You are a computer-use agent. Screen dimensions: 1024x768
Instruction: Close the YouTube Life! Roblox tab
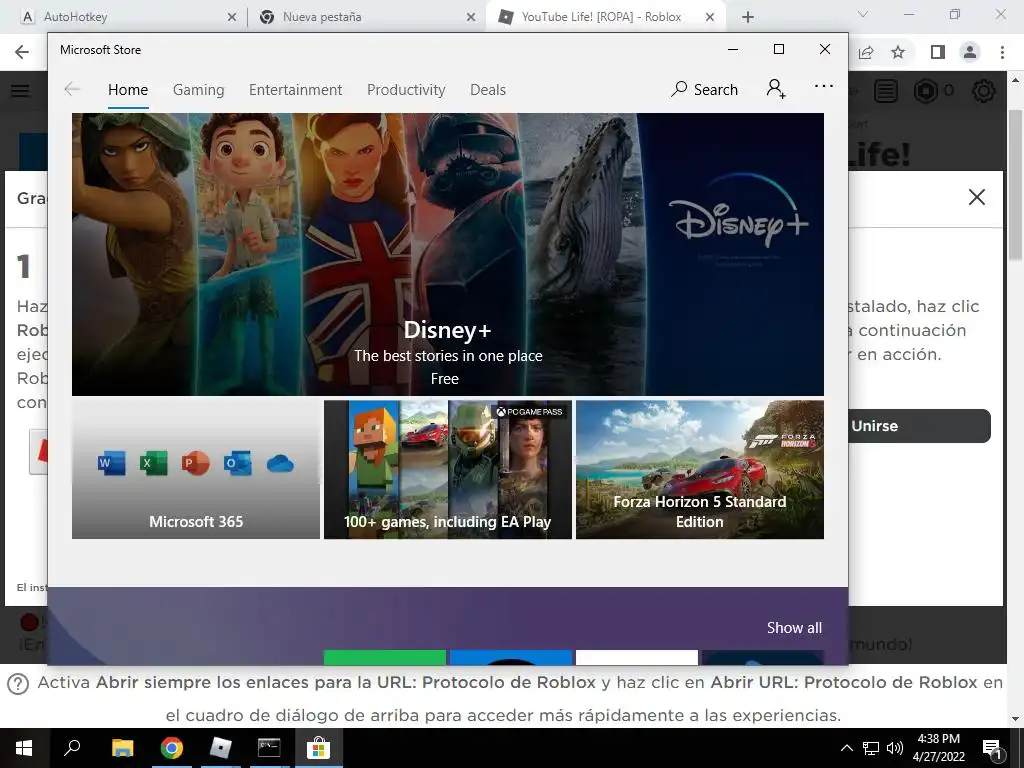point(710,18)
